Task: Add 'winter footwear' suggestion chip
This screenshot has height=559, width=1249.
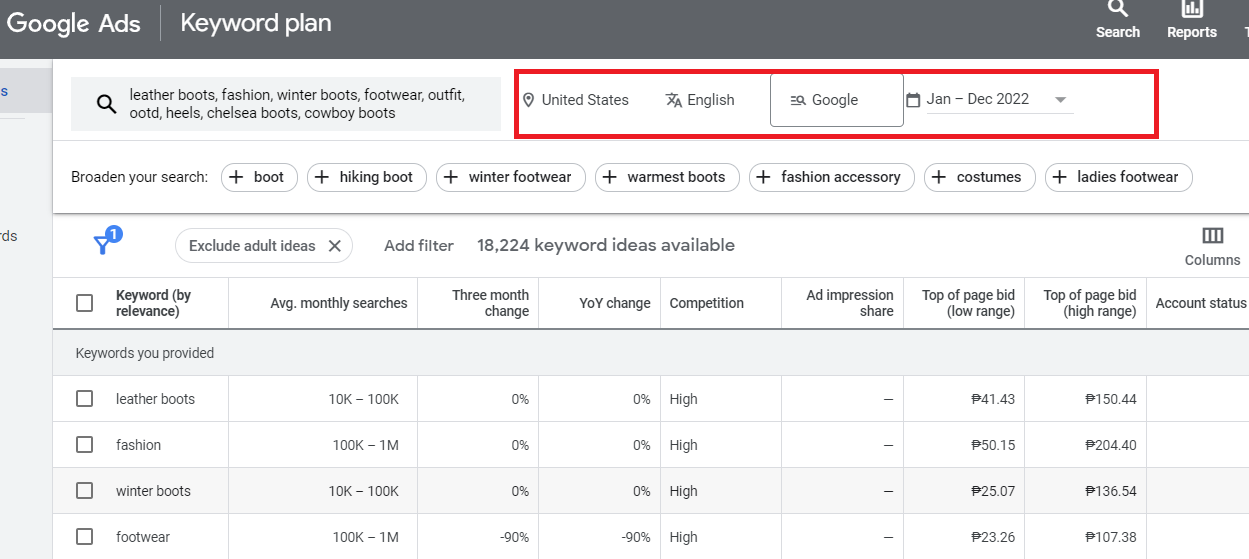Action: 511,177
